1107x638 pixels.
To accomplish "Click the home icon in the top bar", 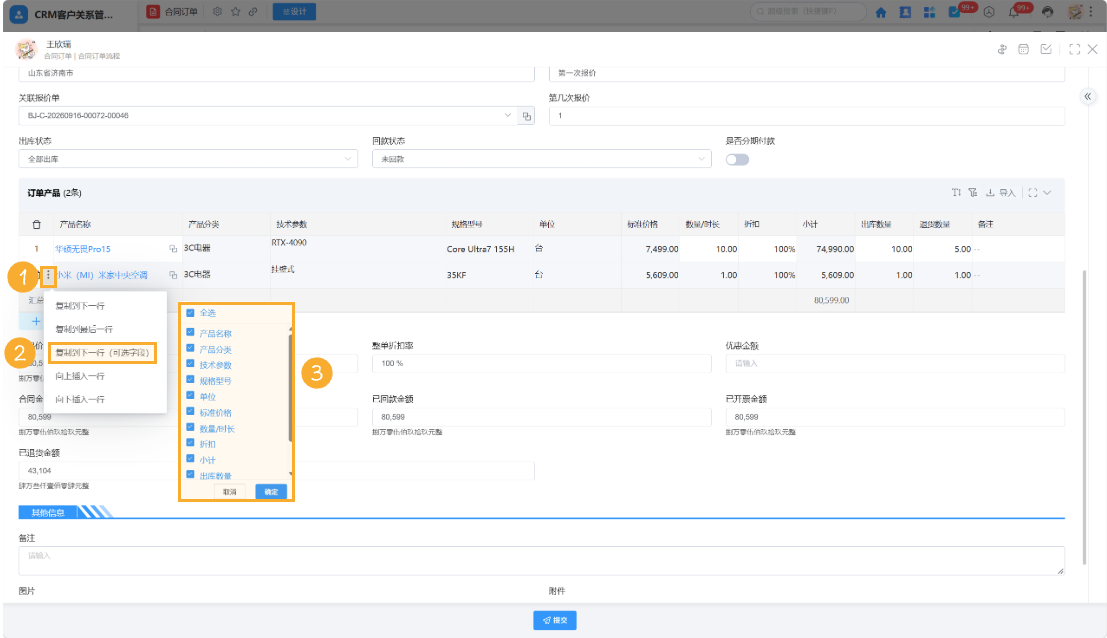I will (881, 12).
